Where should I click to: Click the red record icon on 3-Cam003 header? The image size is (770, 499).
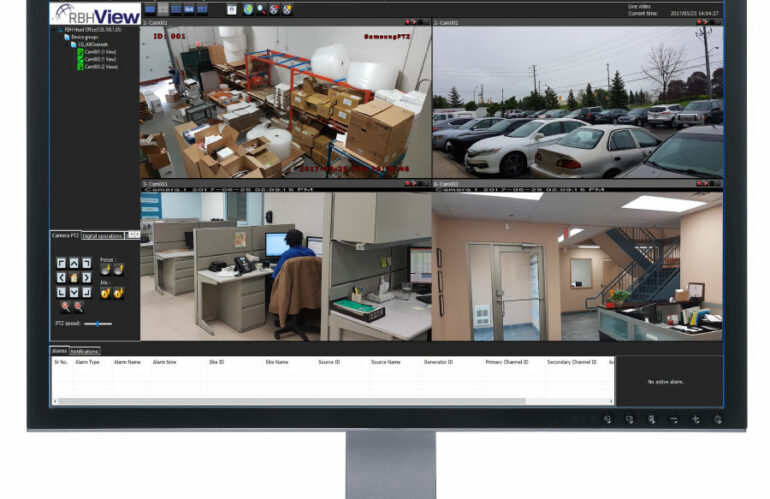pos(407,183)
